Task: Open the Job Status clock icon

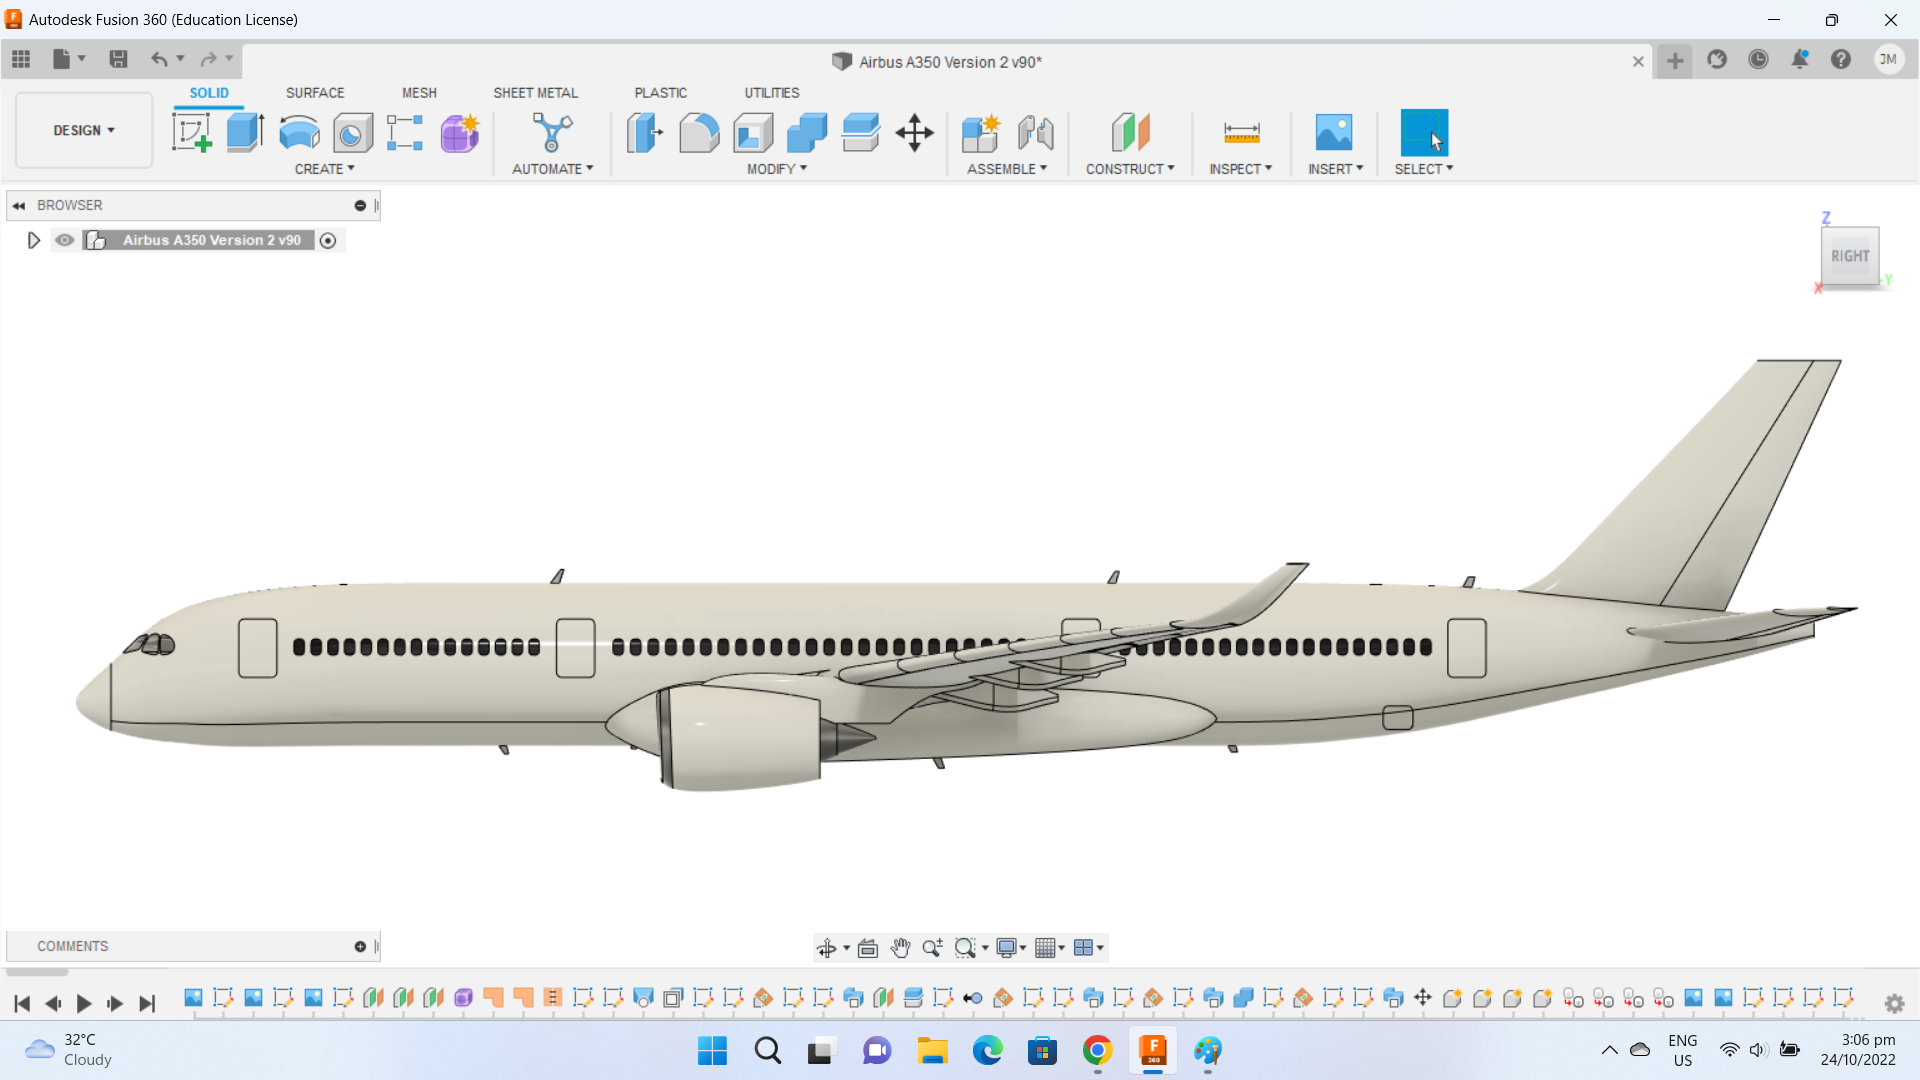Action: tap(1758, 59)
